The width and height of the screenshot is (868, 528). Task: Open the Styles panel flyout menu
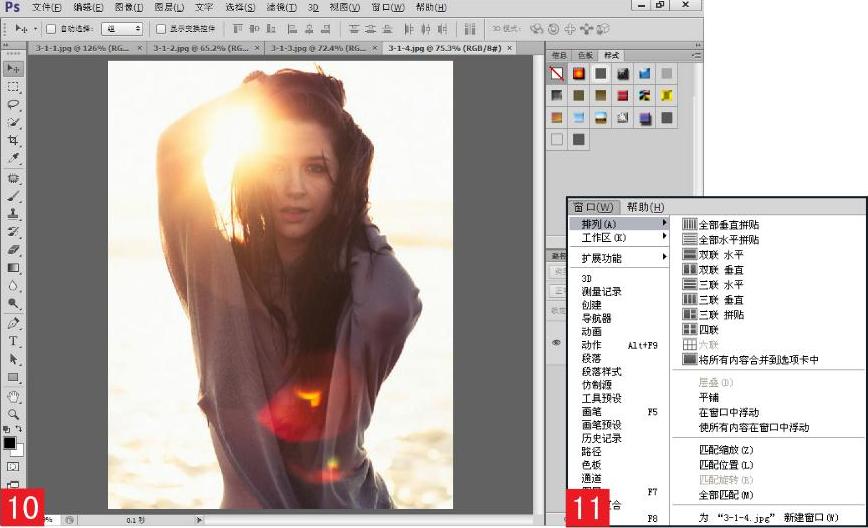click(696, 55)
